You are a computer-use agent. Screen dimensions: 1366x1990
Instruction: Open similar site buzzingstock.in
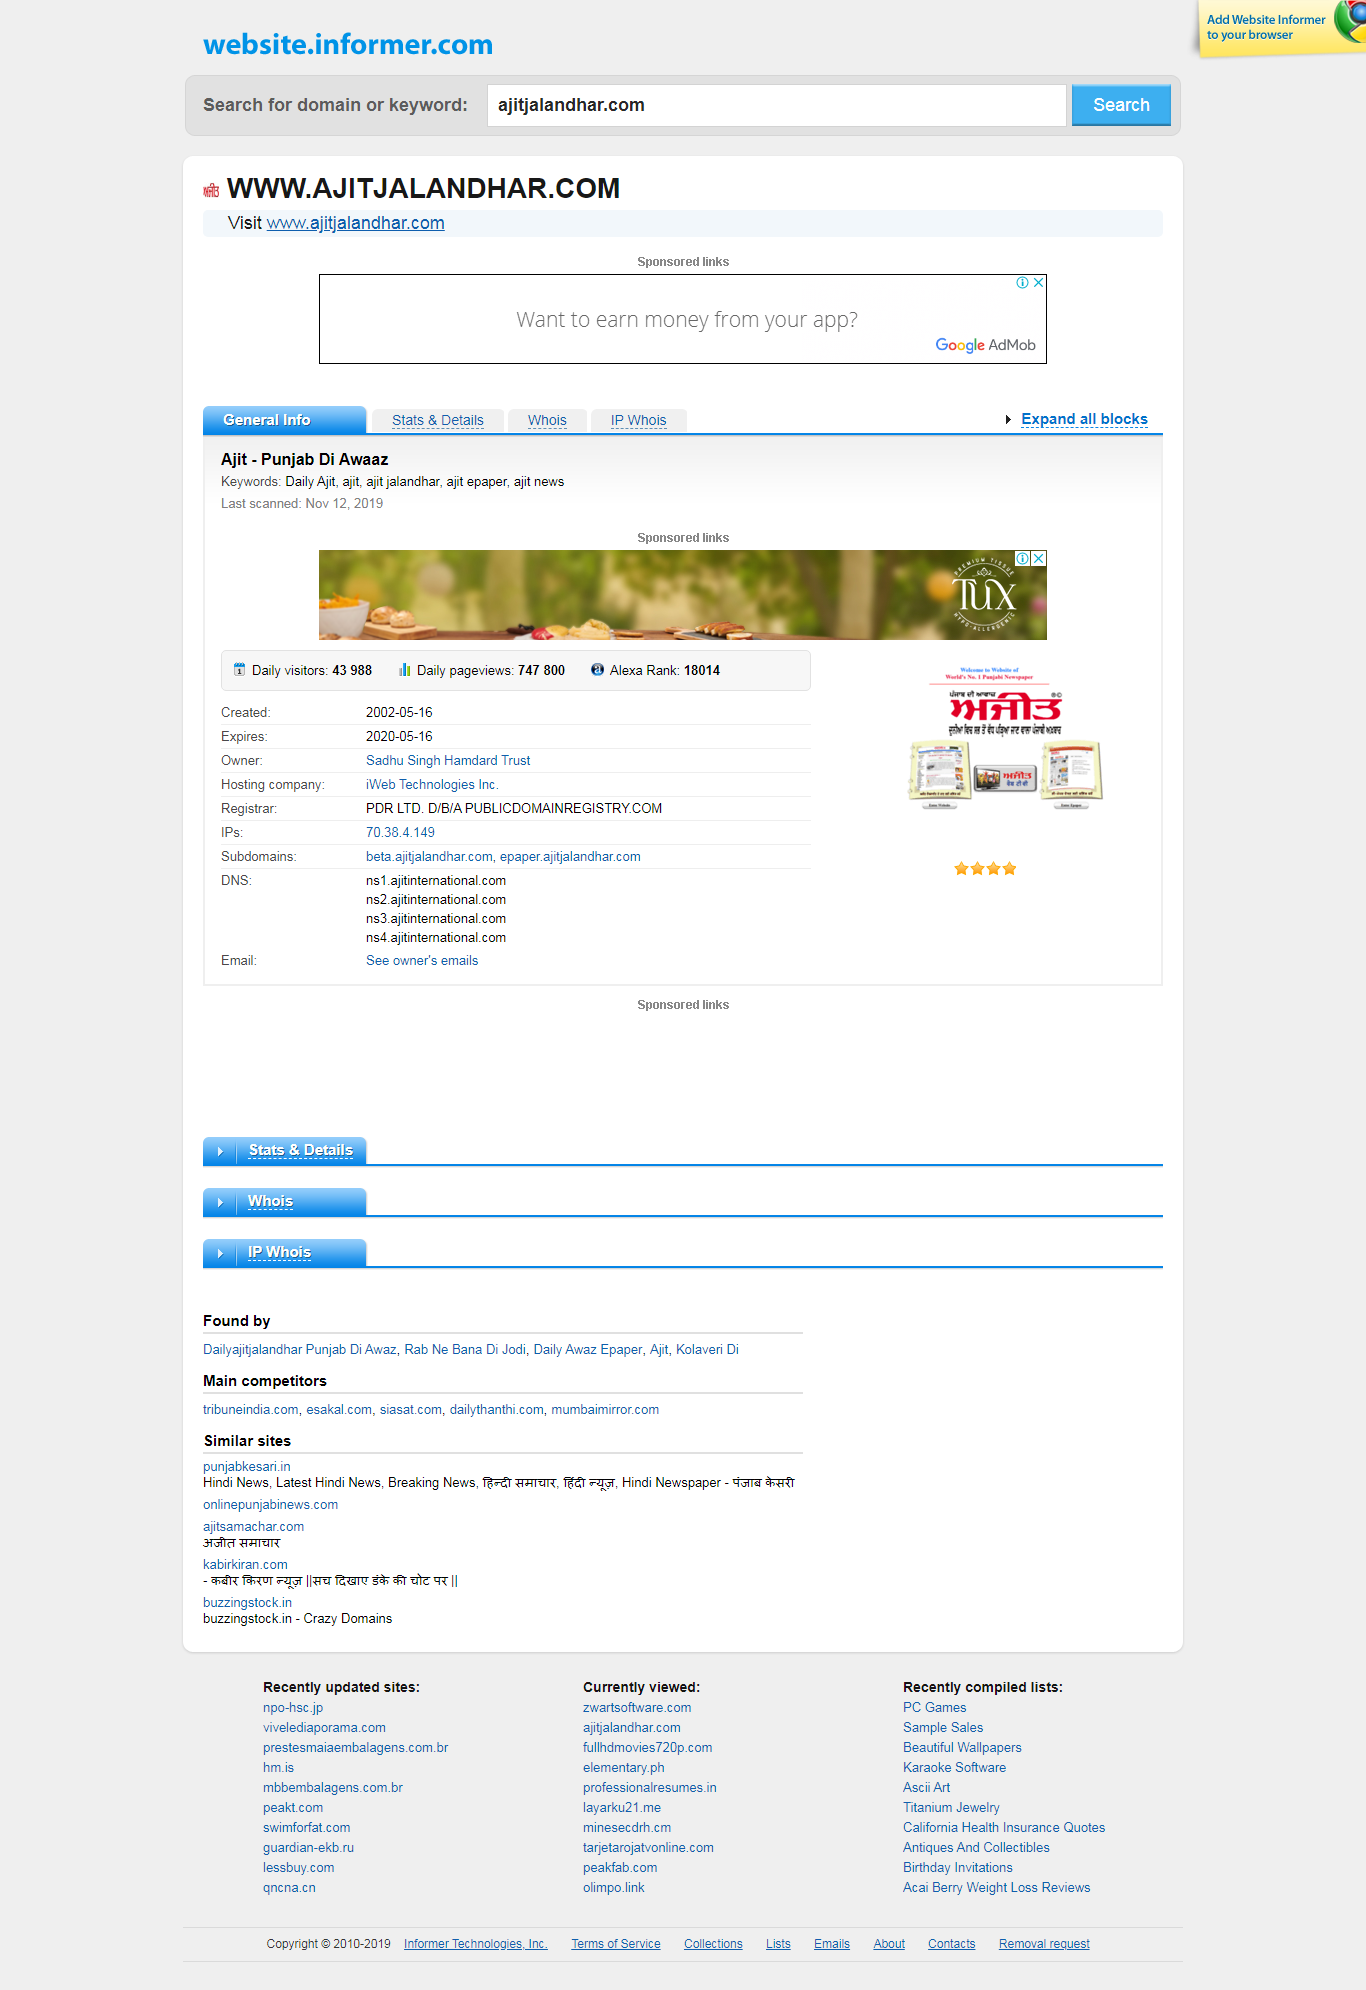pos(247,1603)
